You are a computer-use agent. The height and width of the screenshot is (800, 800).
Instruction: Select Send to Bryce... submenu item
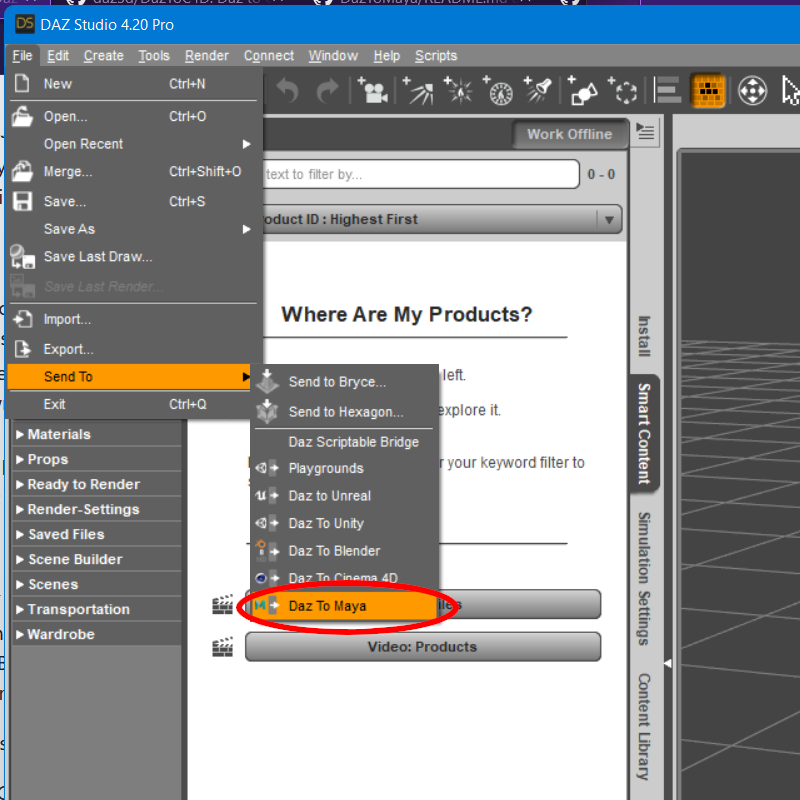coord(344,382)
